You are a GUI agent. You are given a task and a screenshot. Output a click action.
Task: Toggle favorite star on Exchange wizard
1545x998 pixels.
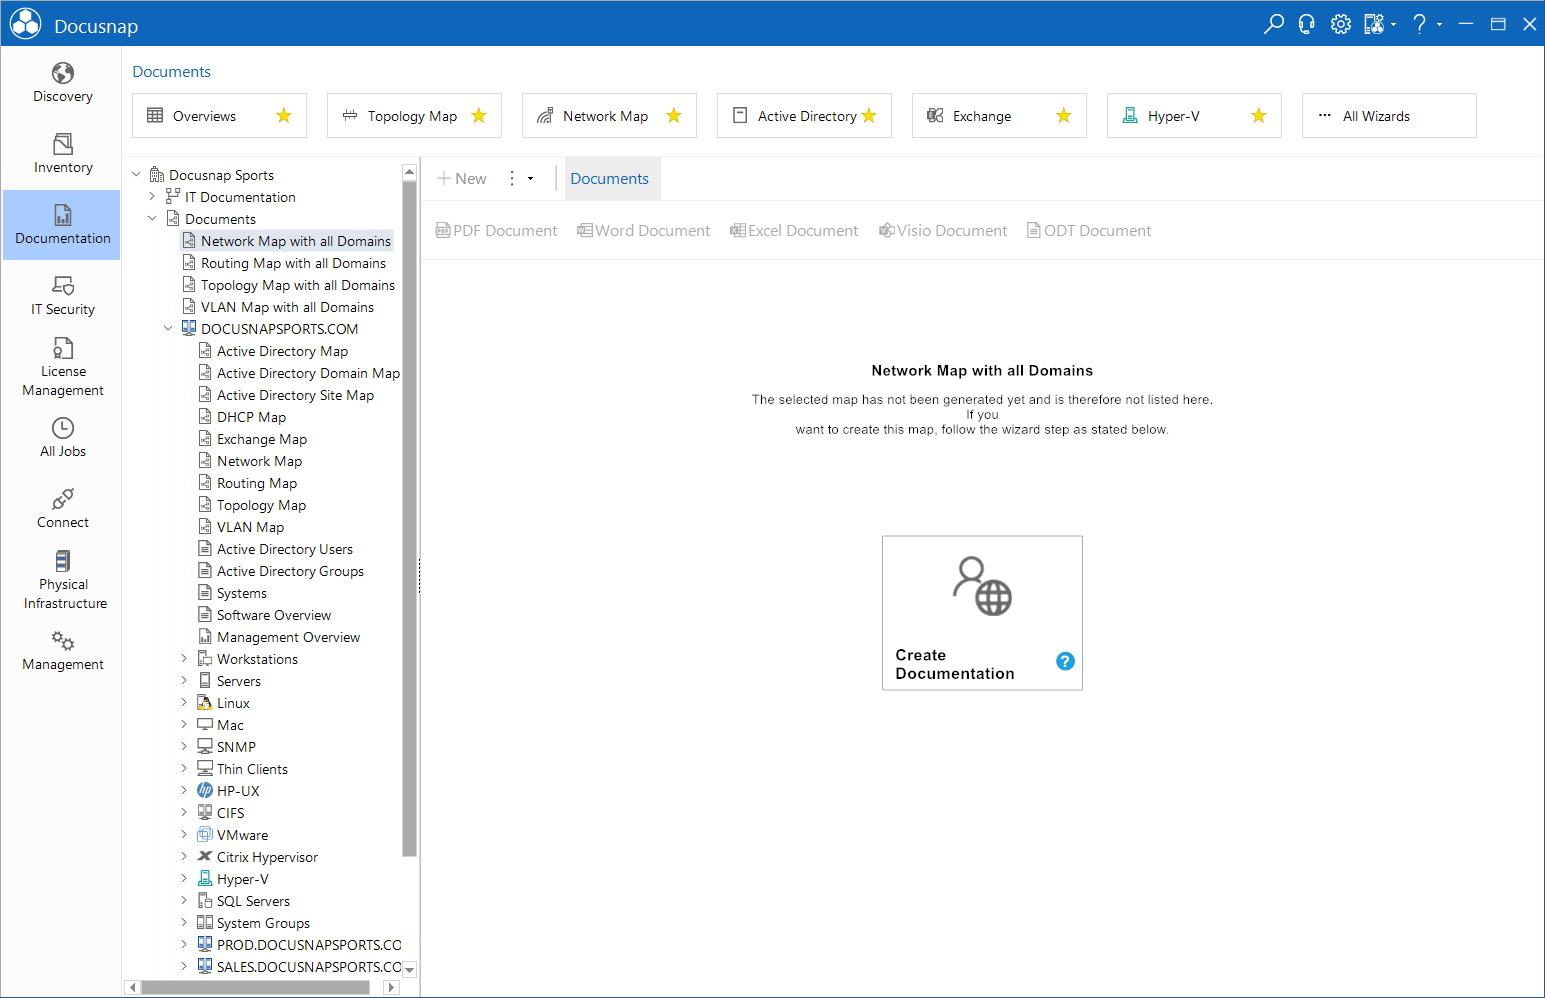tap(1064, 116)
